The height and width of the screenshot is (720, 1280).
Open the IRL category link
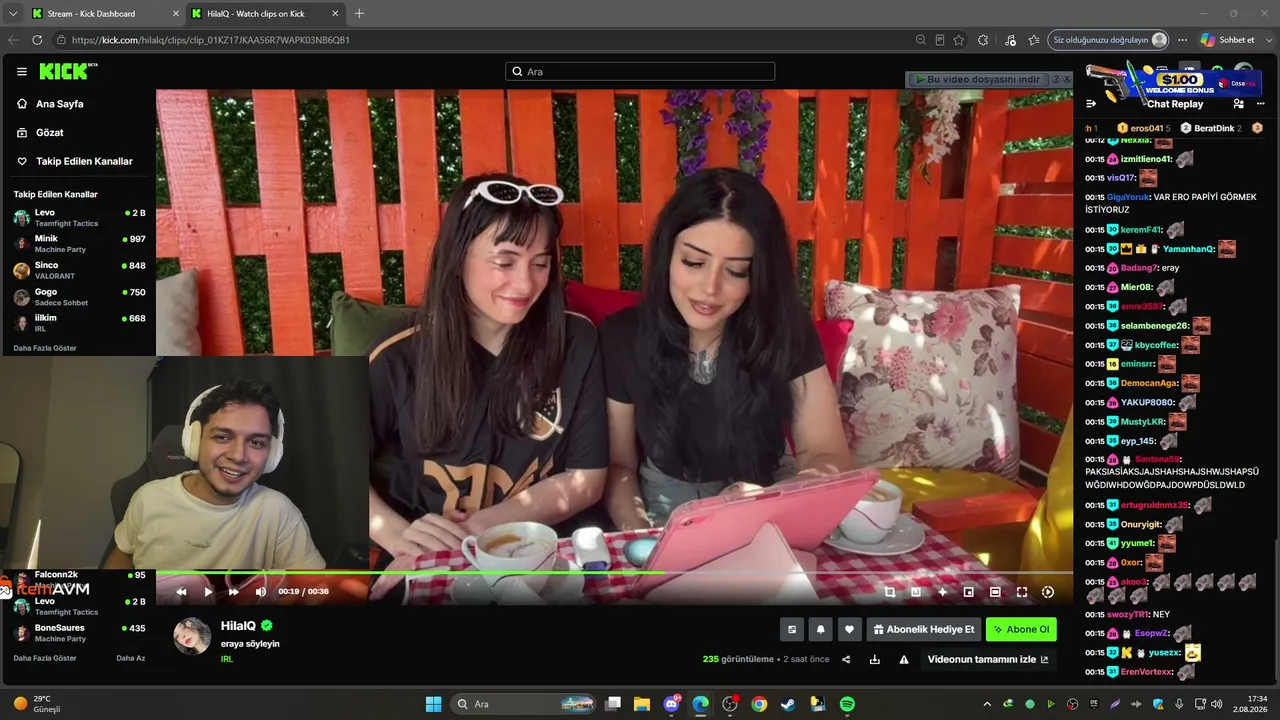227,659
